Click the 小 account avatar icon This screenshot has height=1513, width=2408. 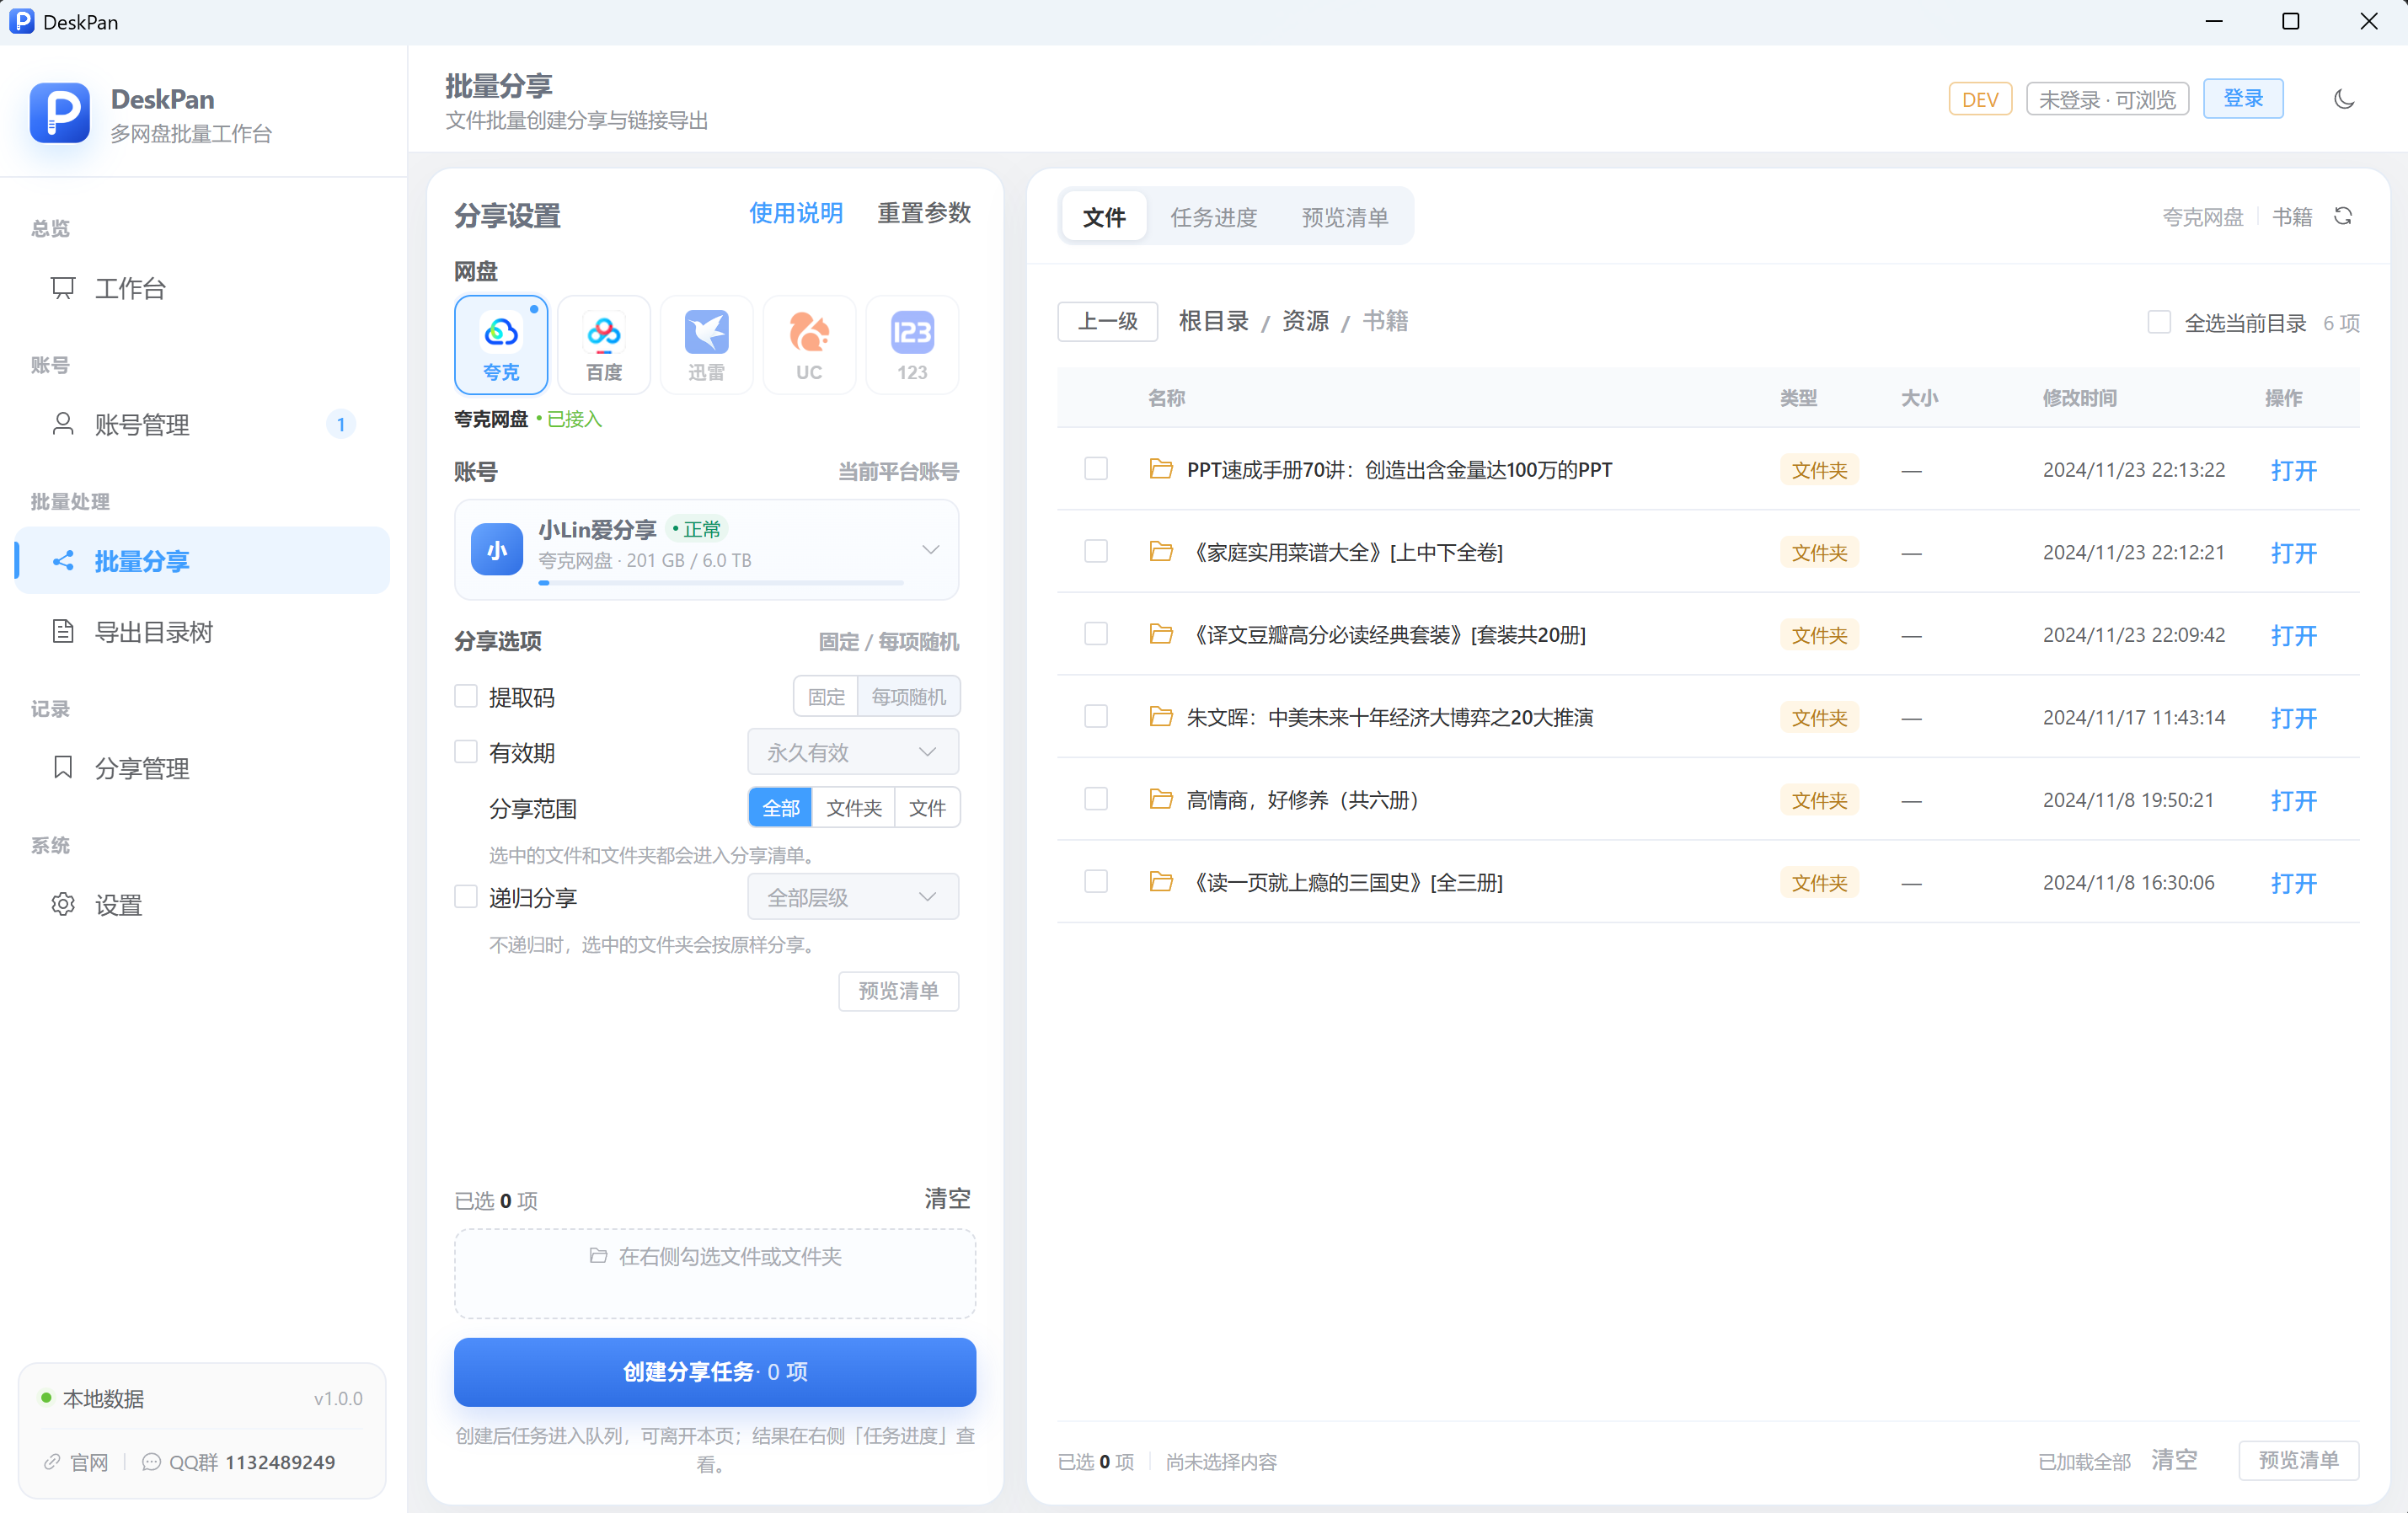click(x=497, y=549)
